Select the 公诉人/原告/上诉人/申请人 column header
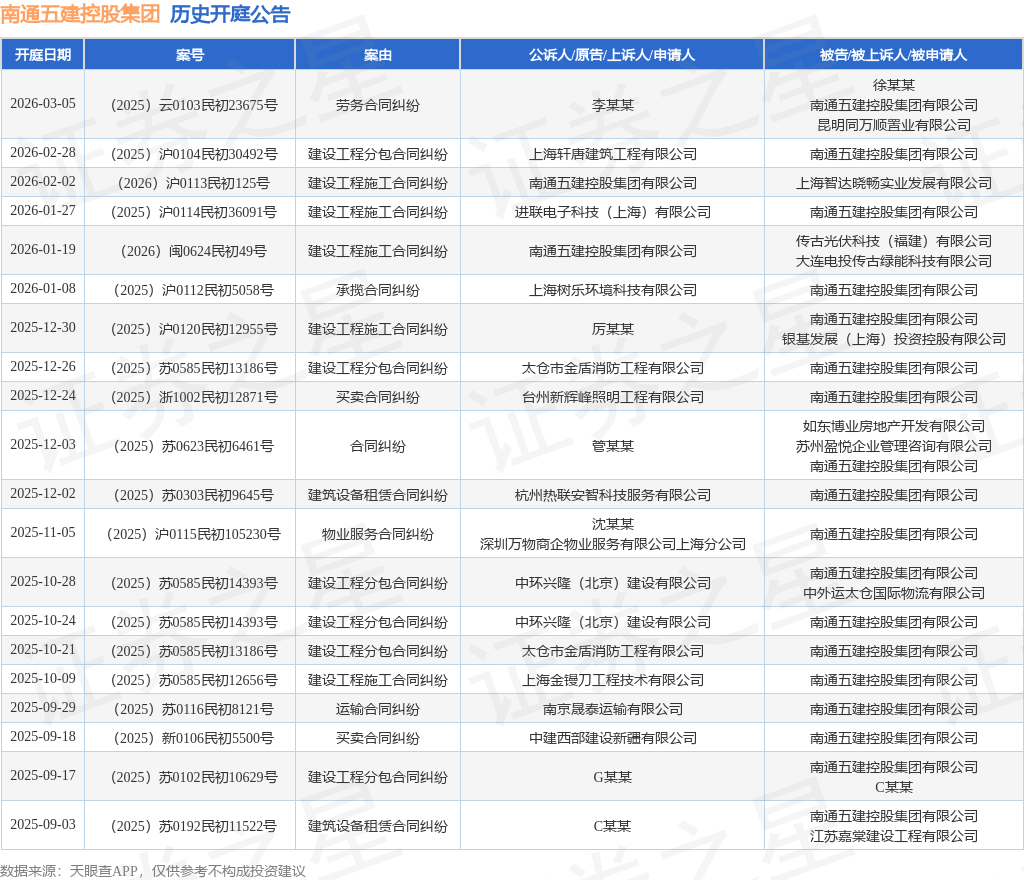This screenshot has width=1024, height=880. pyautogui.click(x=612, y=55)
